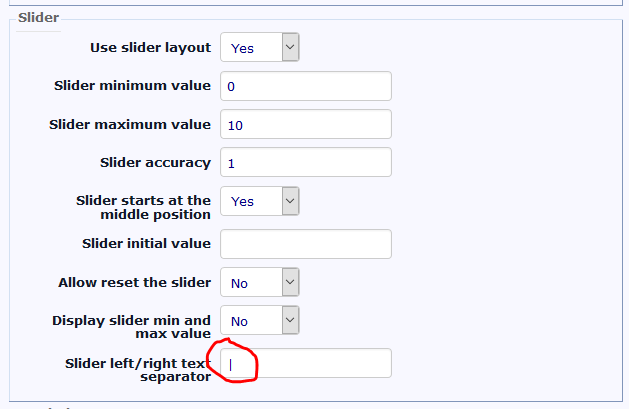Select the "Slider minimum value" label text

click(132, 86)
